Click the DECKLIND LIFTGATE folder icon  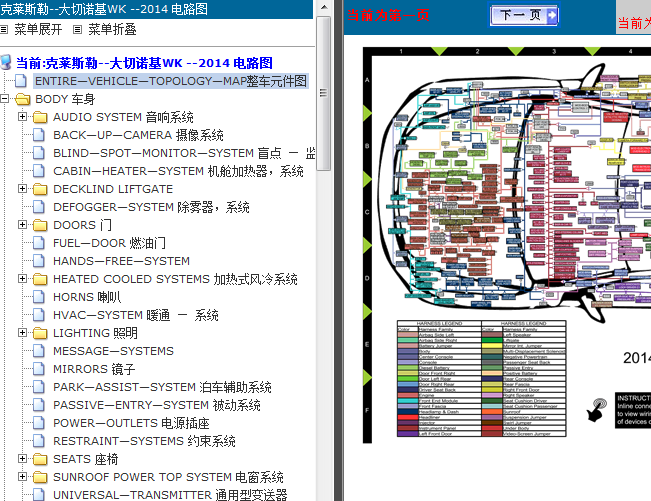(x=40, y=189)
